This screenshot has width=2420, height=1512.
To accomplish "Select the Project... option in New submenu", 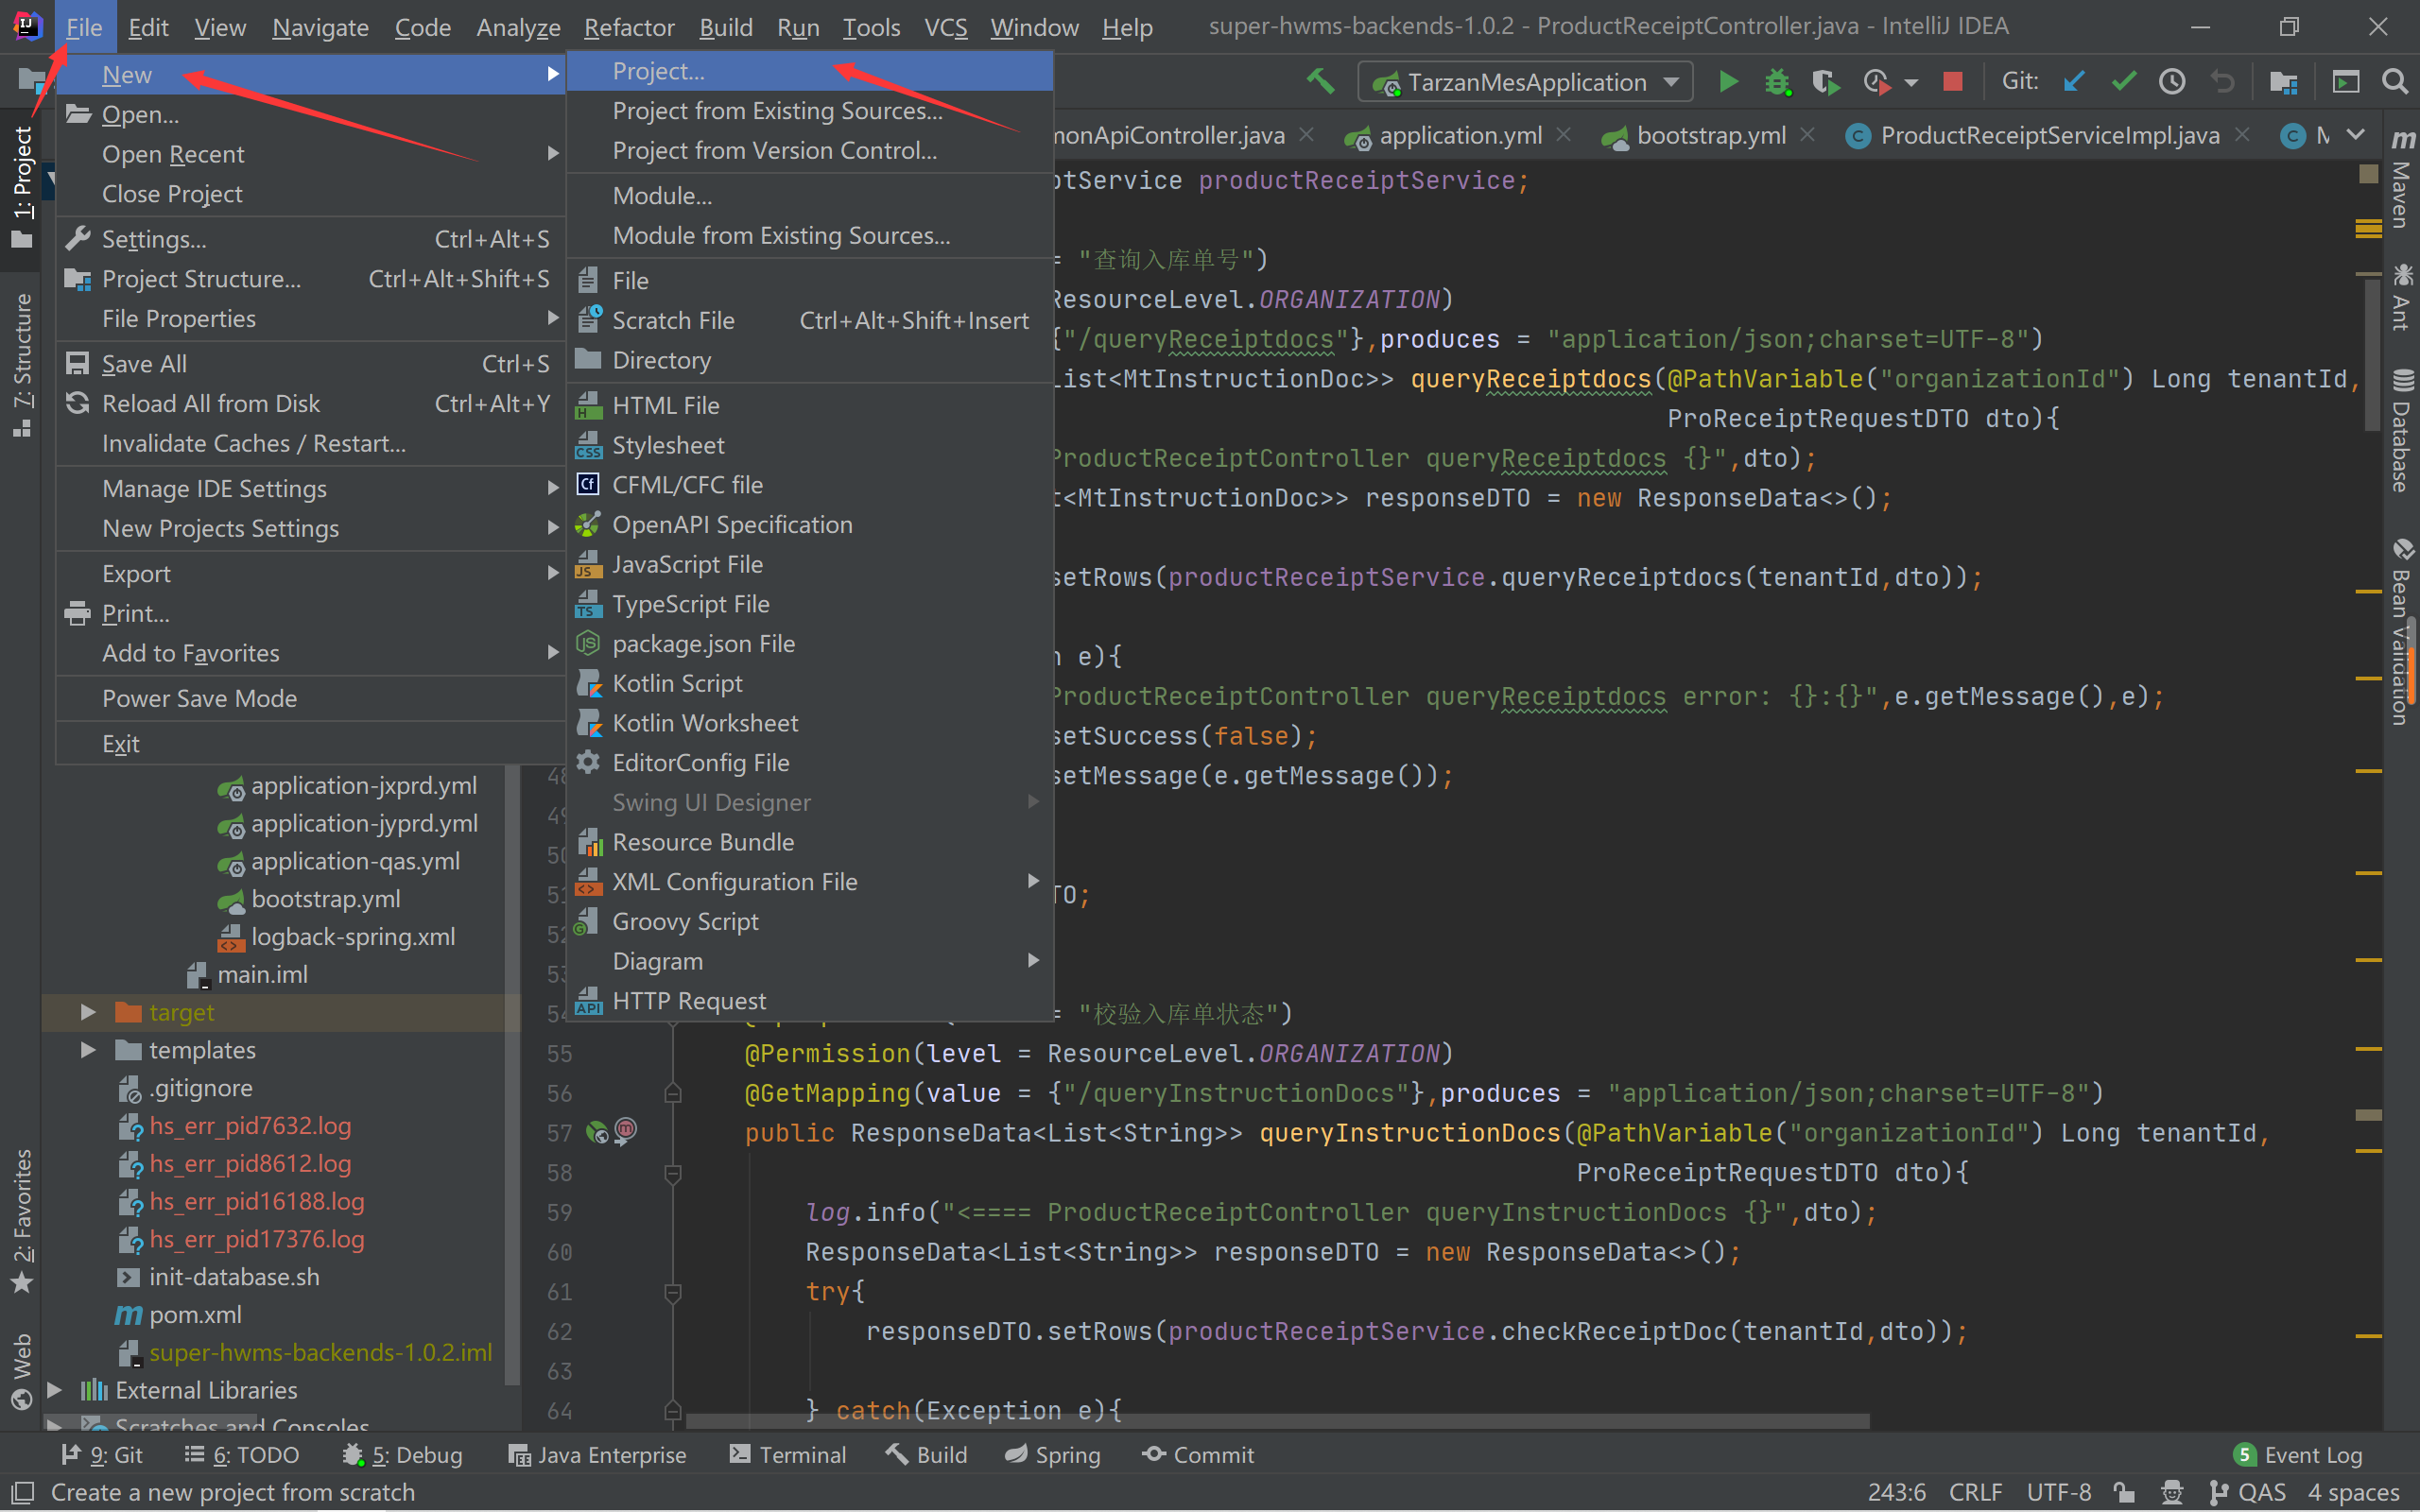I will coord(659,72).
